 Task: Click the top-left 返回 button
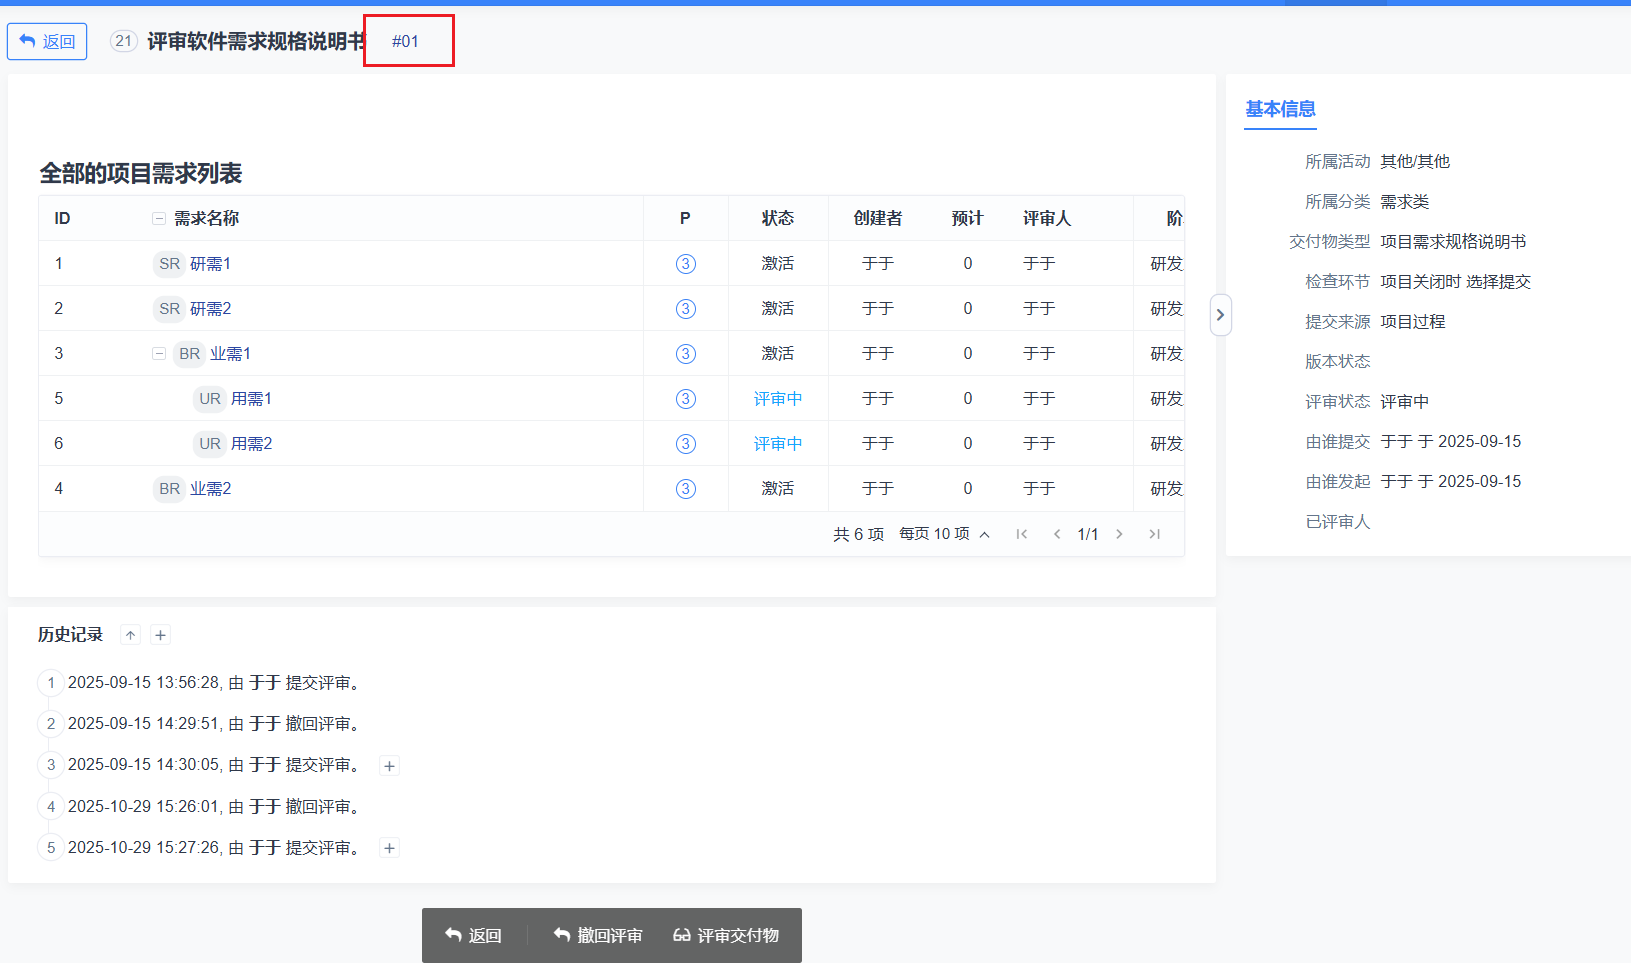point(47,41)
